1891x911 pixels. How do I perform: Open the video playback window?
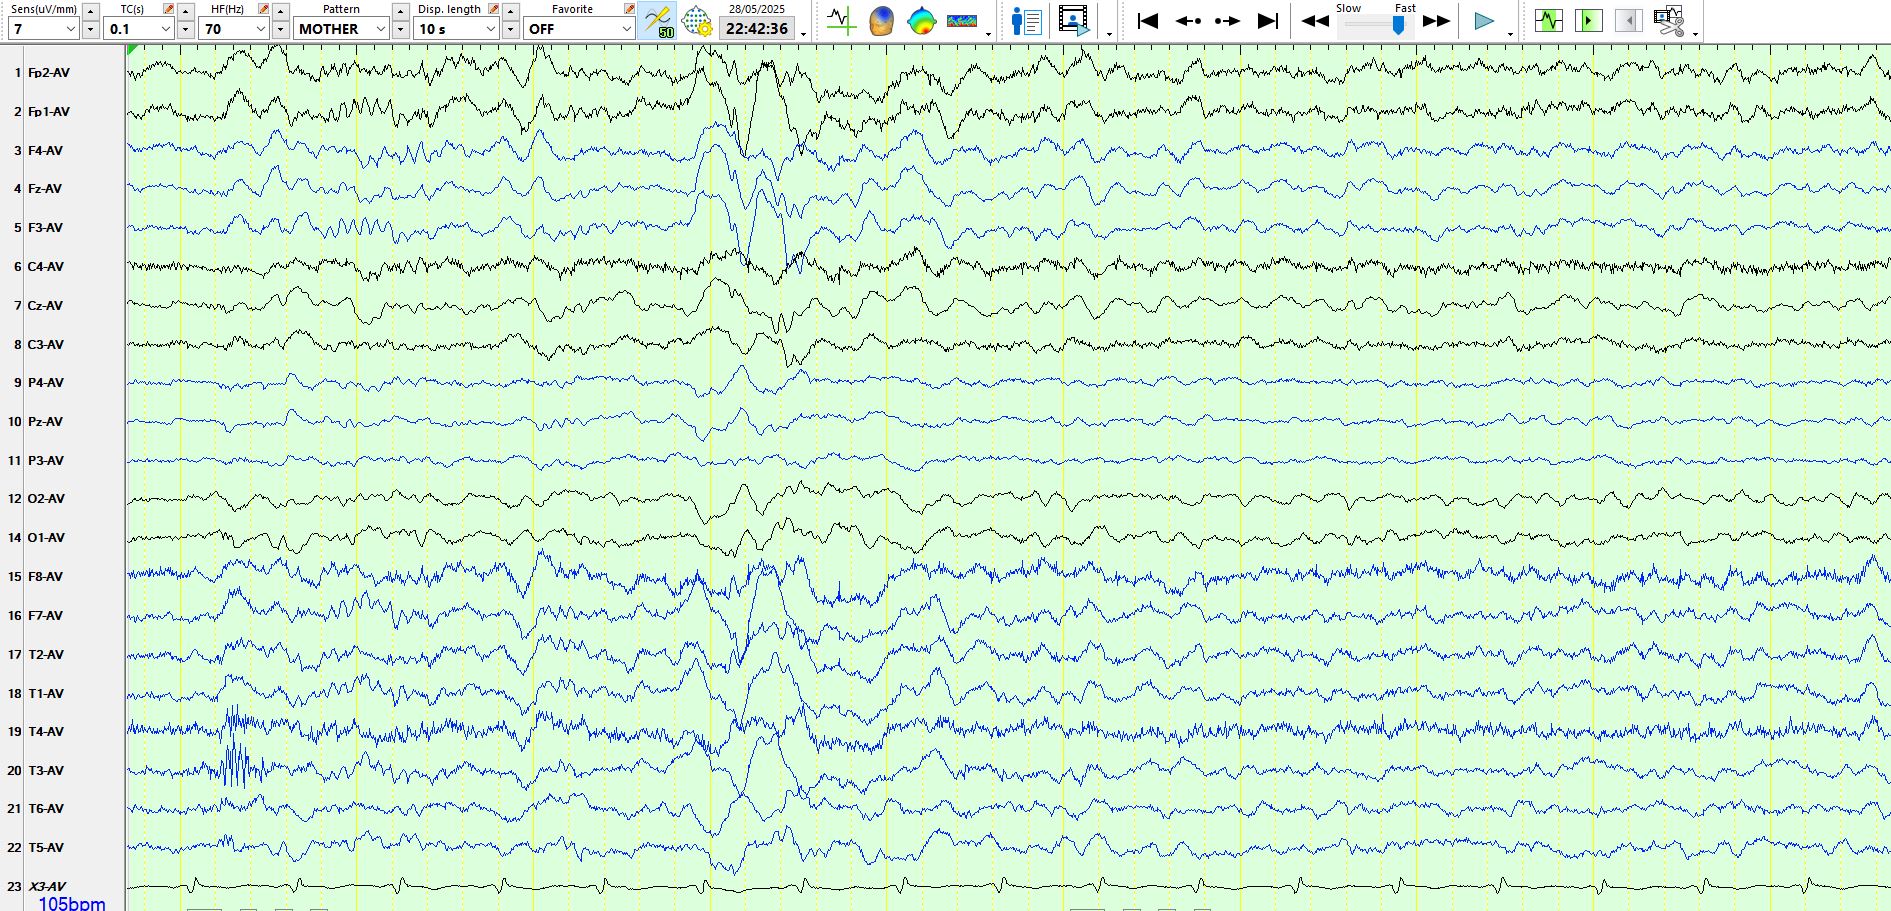pyautogui.click(x=1074, y=20)
